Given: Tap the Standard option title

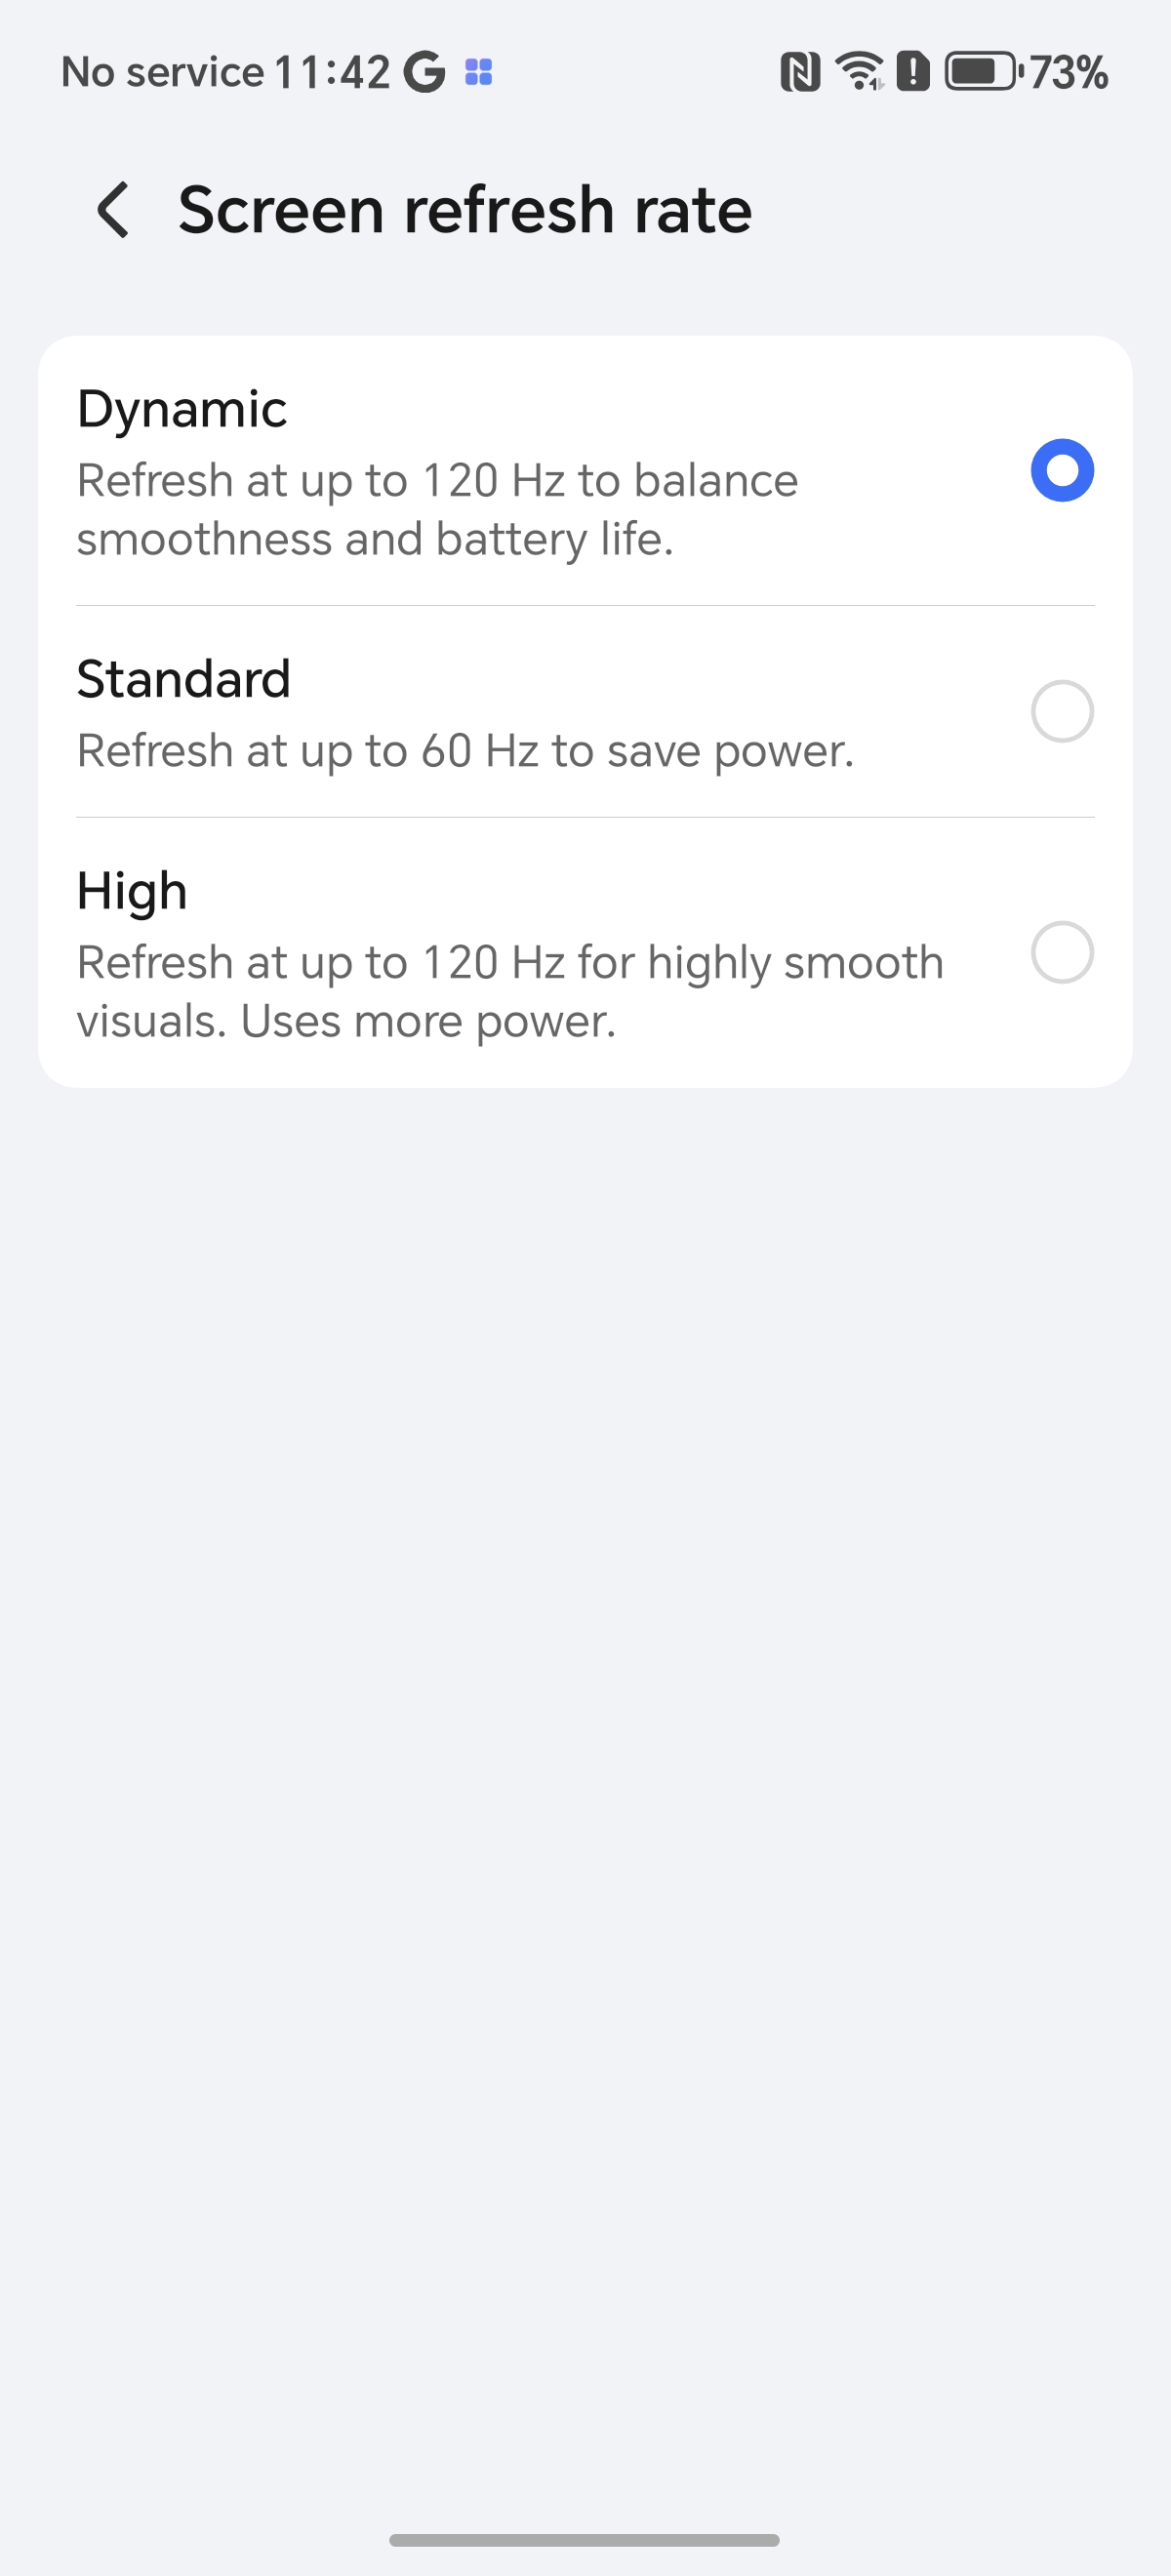Looking at the screenshot, I should point(184,679).
